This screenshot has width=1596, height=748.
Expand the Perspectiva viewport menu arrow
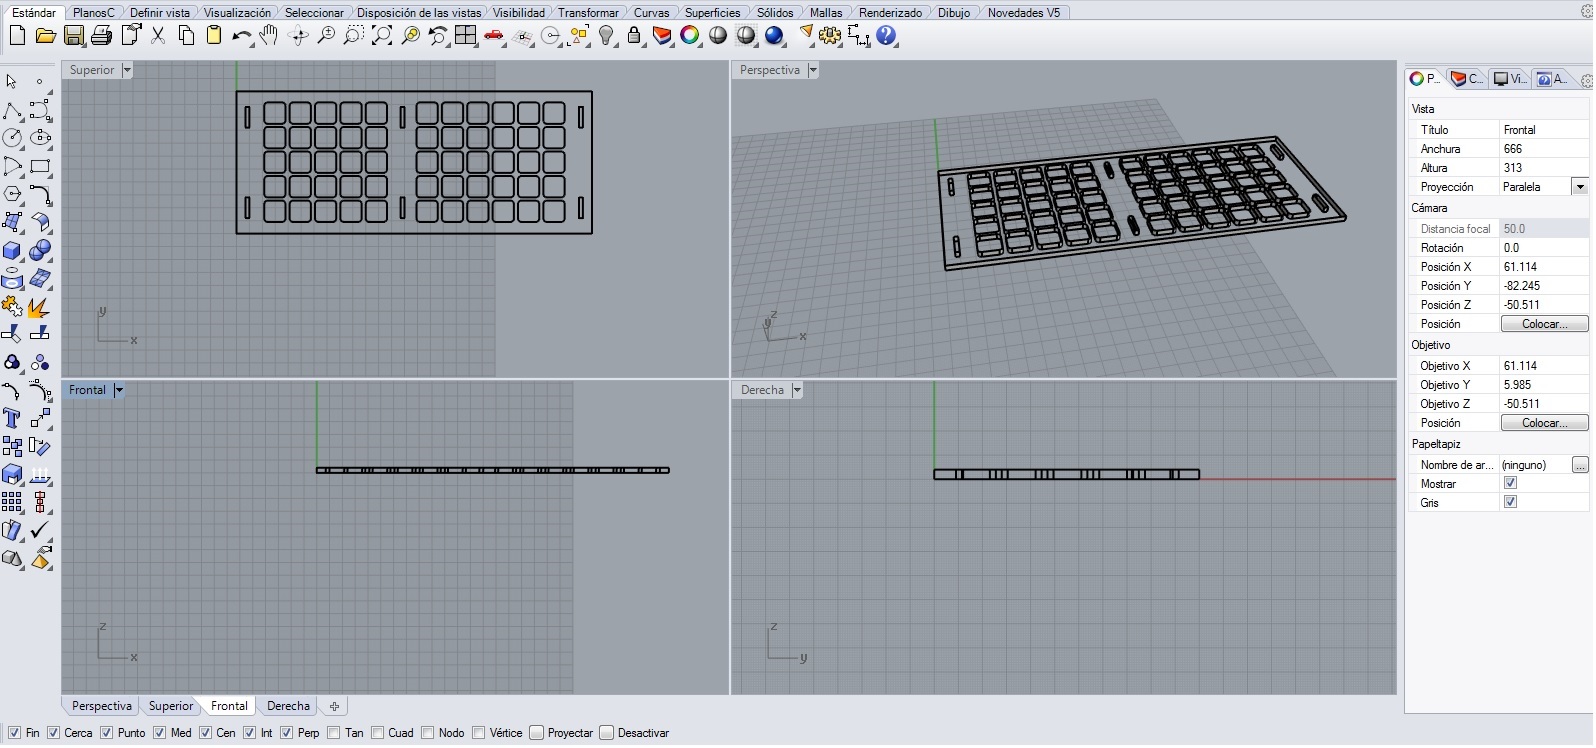[813, 70]
